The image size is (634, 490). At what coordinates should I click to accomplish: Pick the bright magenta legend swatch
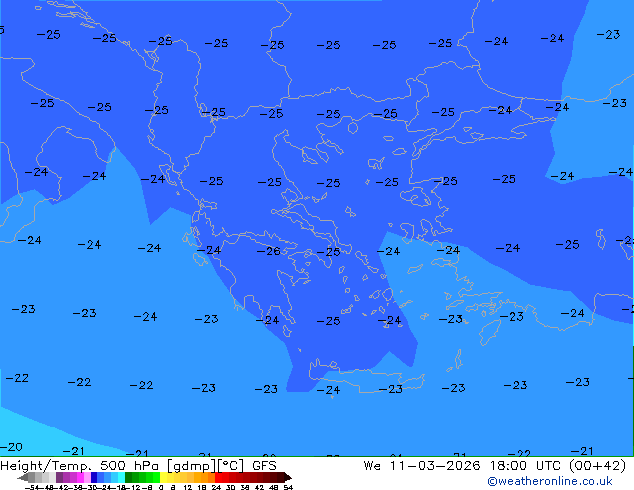(x=80, y=477)
